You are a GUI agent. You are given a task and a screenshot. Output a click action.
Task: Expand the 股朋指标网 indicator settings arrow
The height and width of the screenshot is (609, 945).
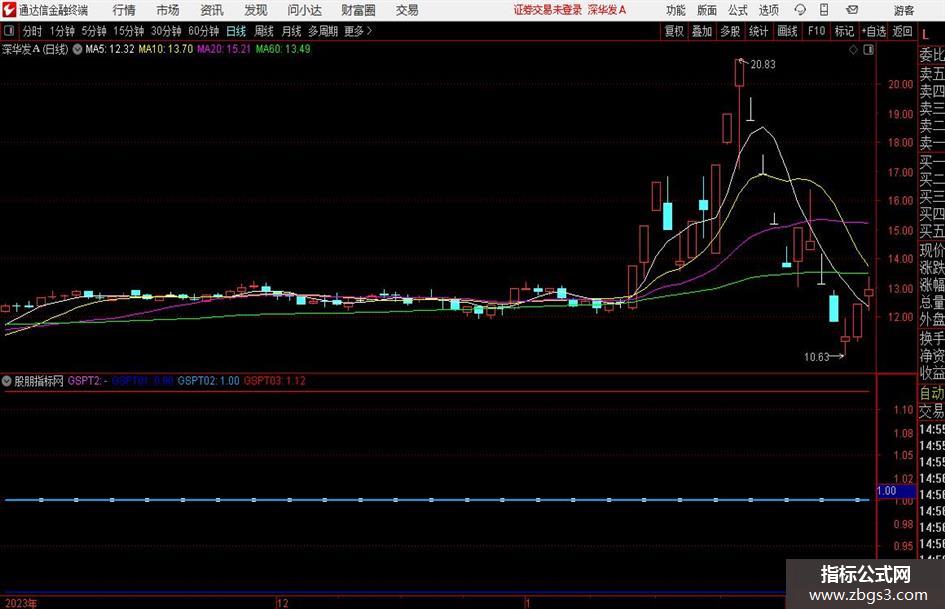(7, 381)
